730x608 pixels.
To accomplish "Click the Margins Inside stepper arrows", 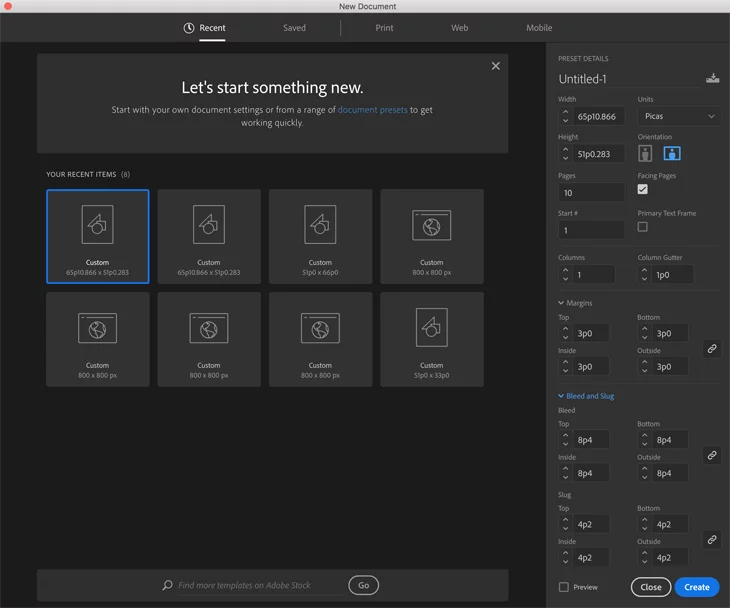I will pyautogui.click(x=565, y=366).
